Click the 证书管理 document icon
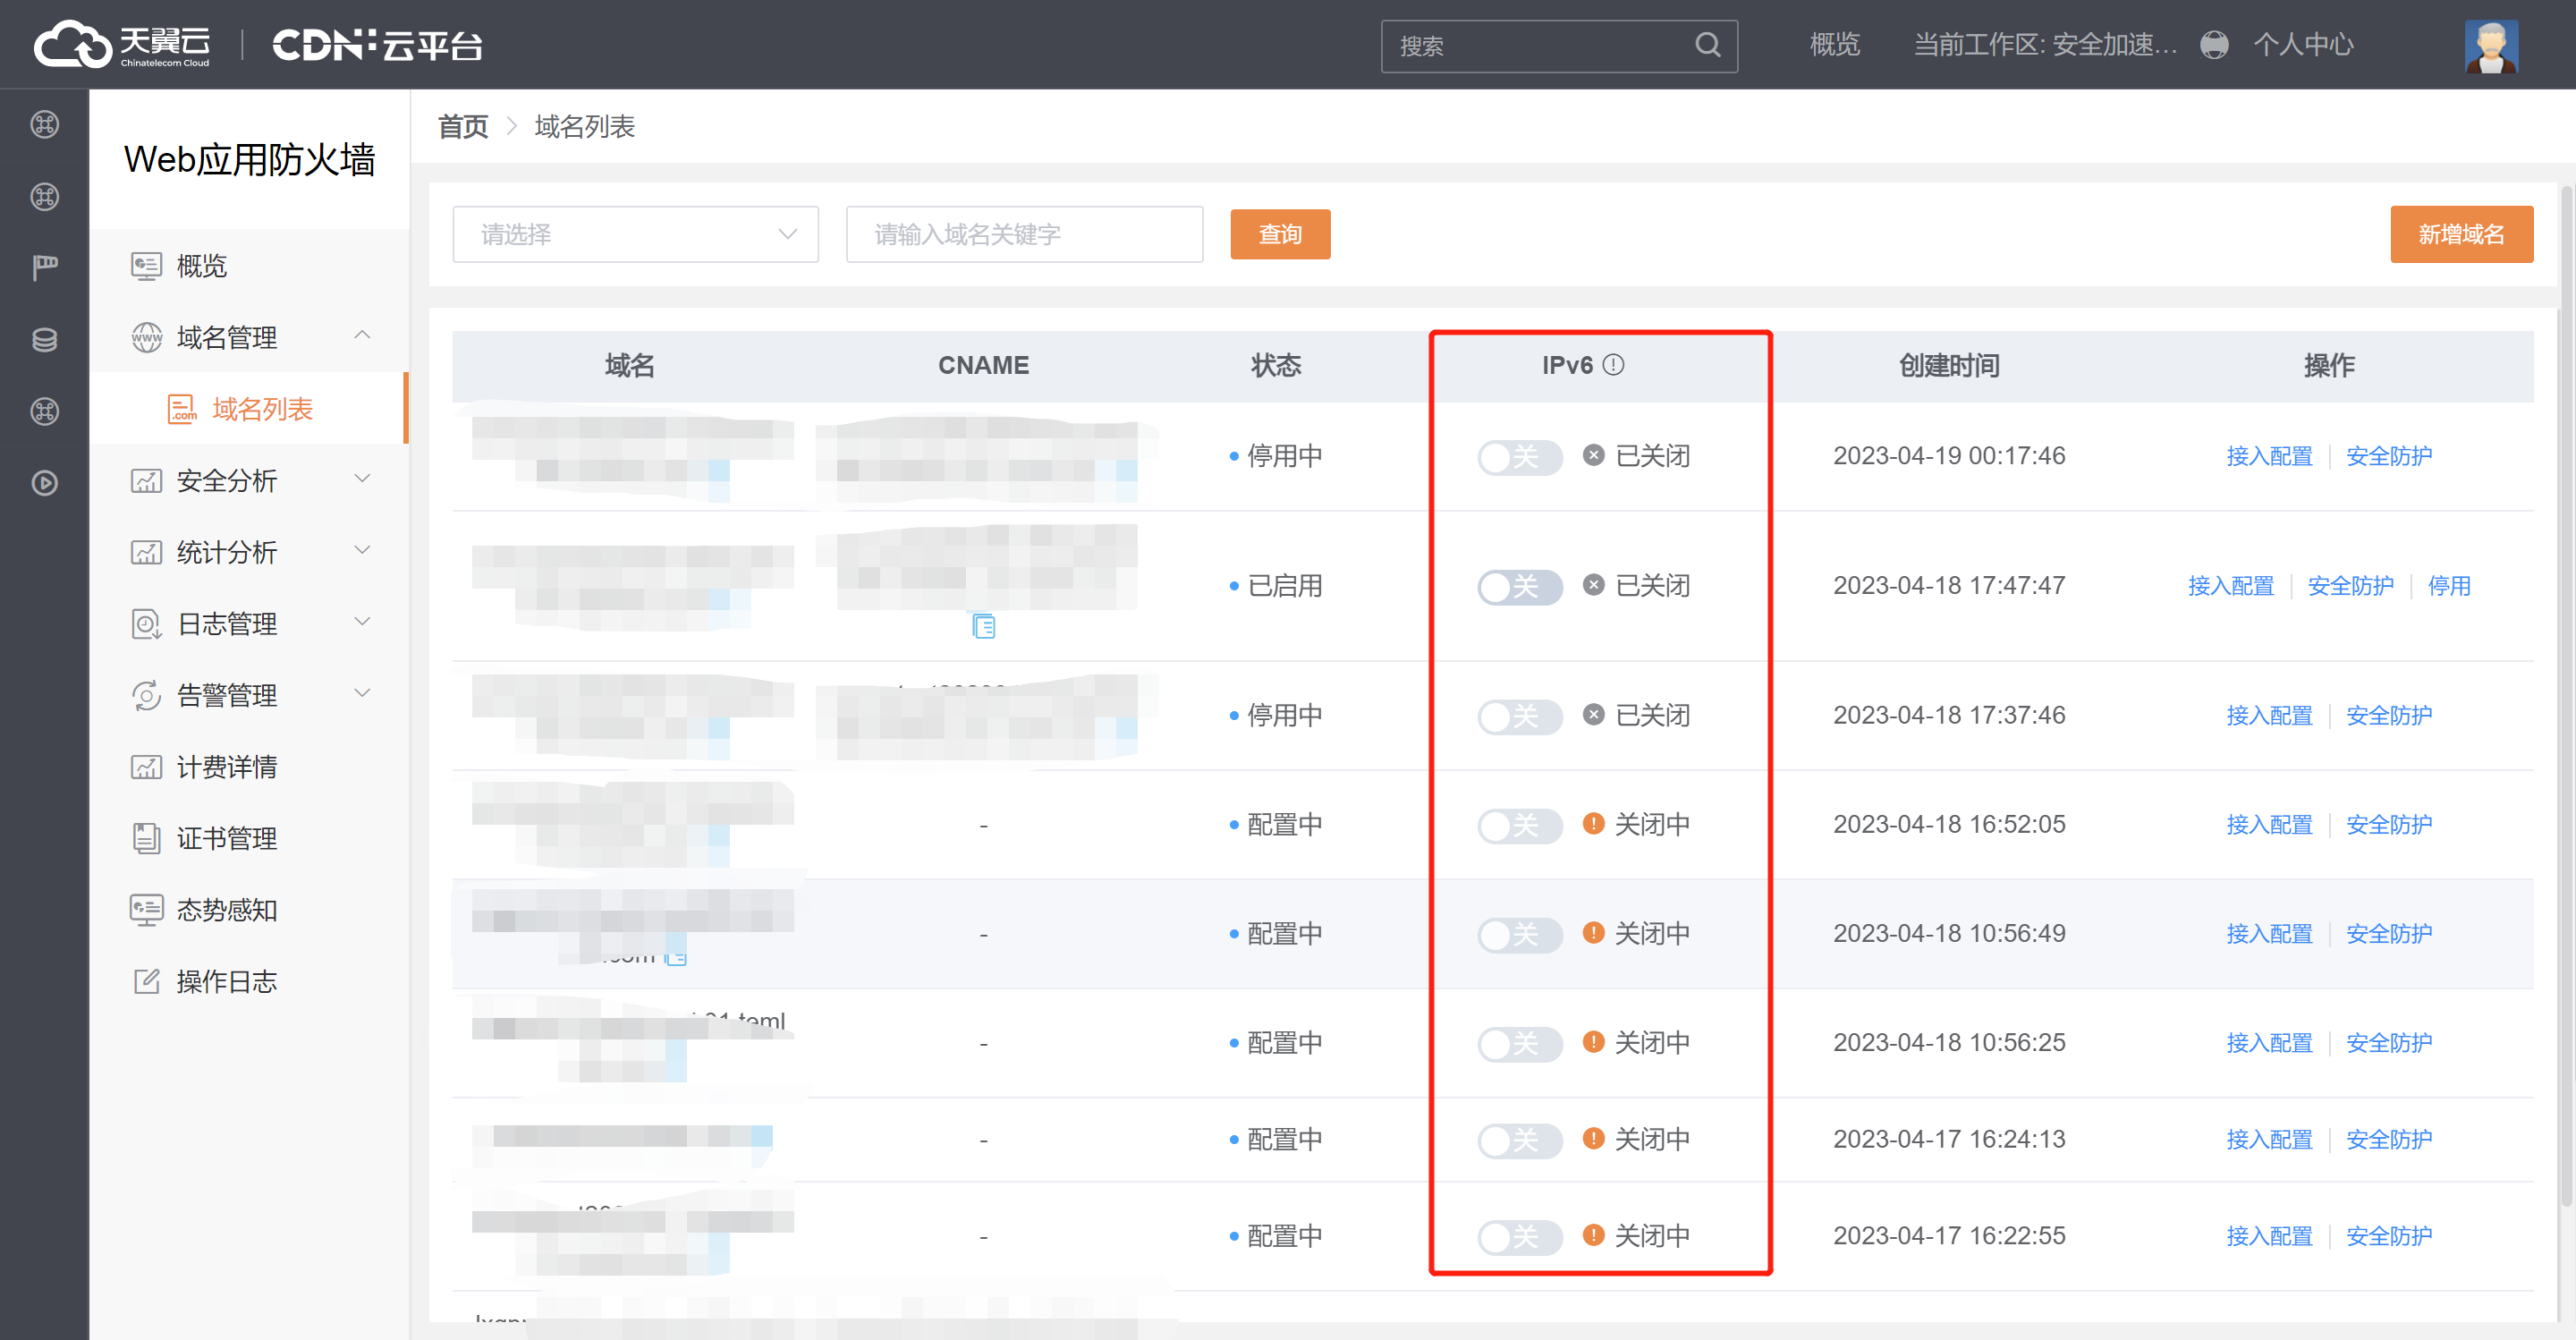This screenshot has height=1340, width=2576. click(x=146, y=838)
